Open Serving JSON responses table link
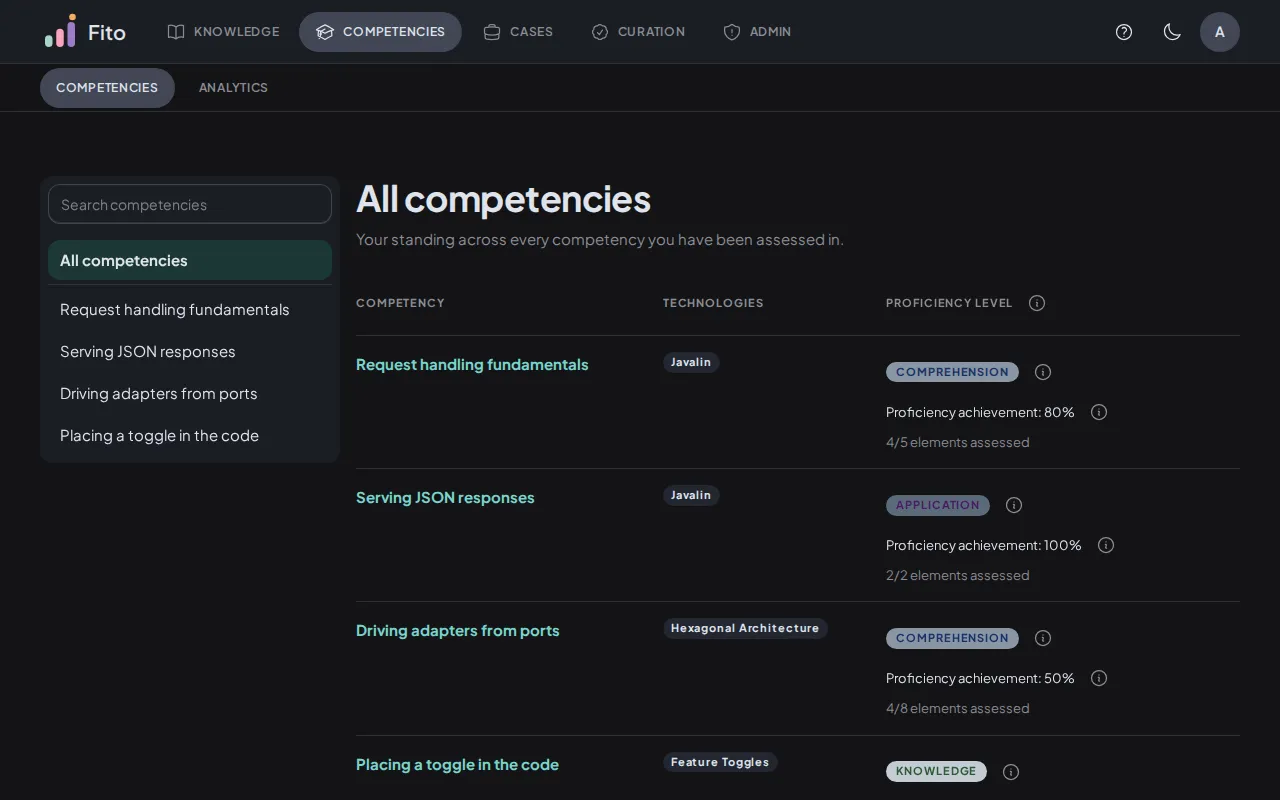This screenshot has width=1280, height=800. point(445,498)
